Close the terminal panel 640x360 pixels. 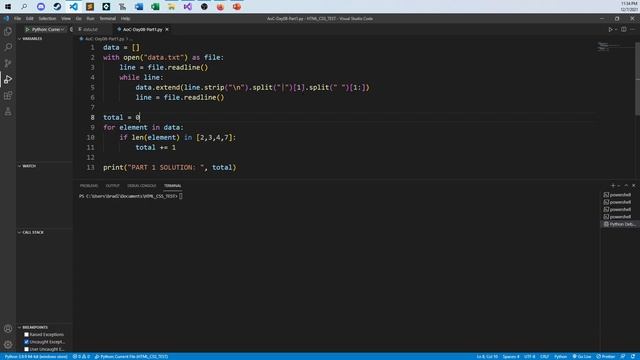(633, 186)
